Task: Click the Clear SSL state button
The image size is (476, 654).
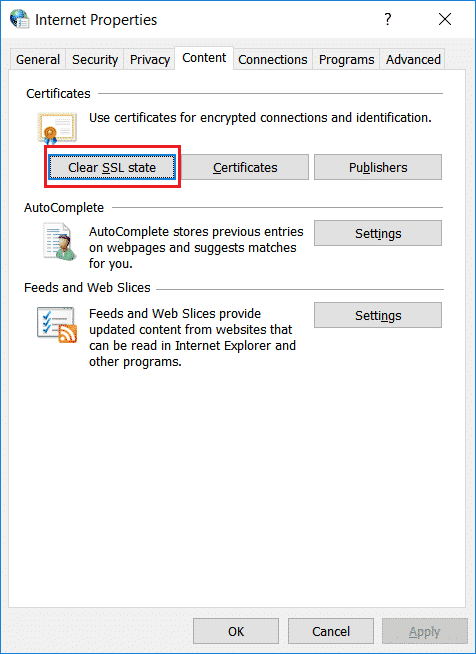Action: [x=112, y=167]
